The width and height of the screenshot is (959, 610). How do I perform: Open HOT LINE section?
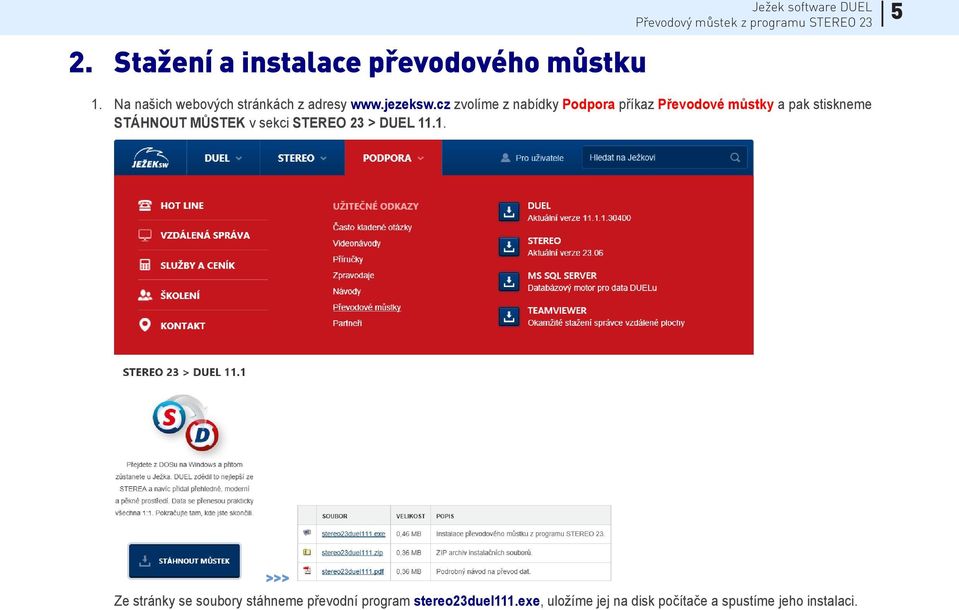tap(182, 206)
